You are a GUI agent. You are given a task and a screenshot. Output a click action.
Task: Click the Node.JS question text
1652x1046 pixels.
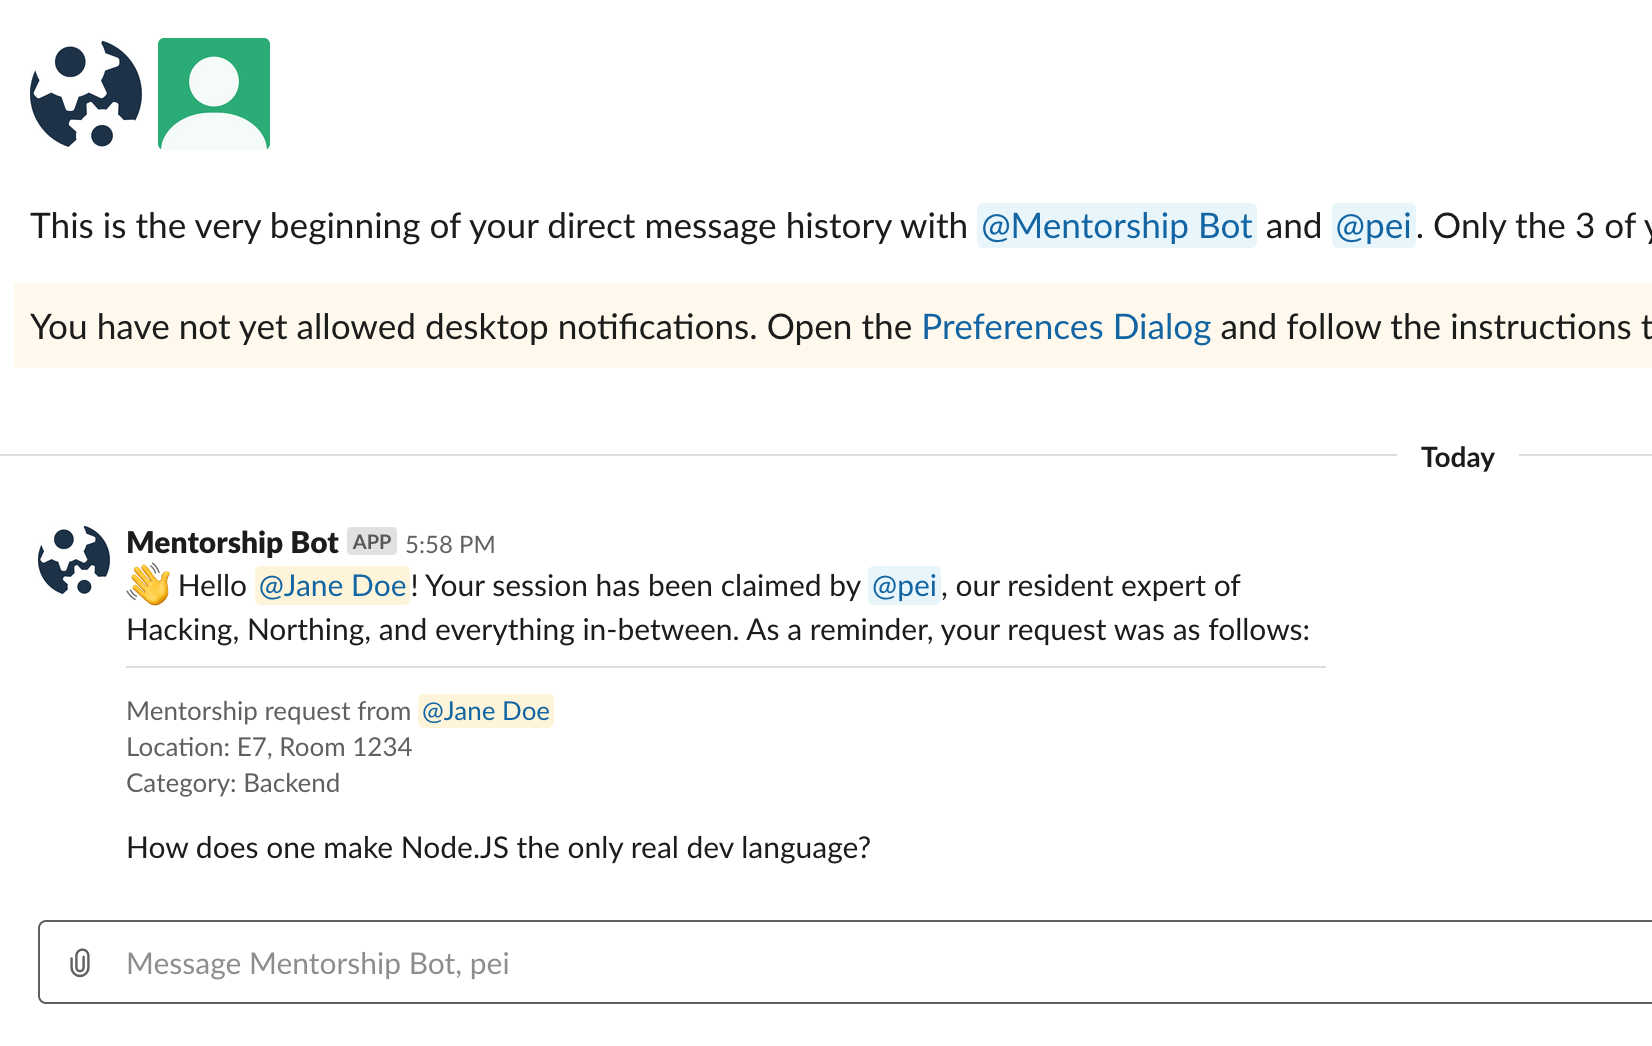[498, 848]
